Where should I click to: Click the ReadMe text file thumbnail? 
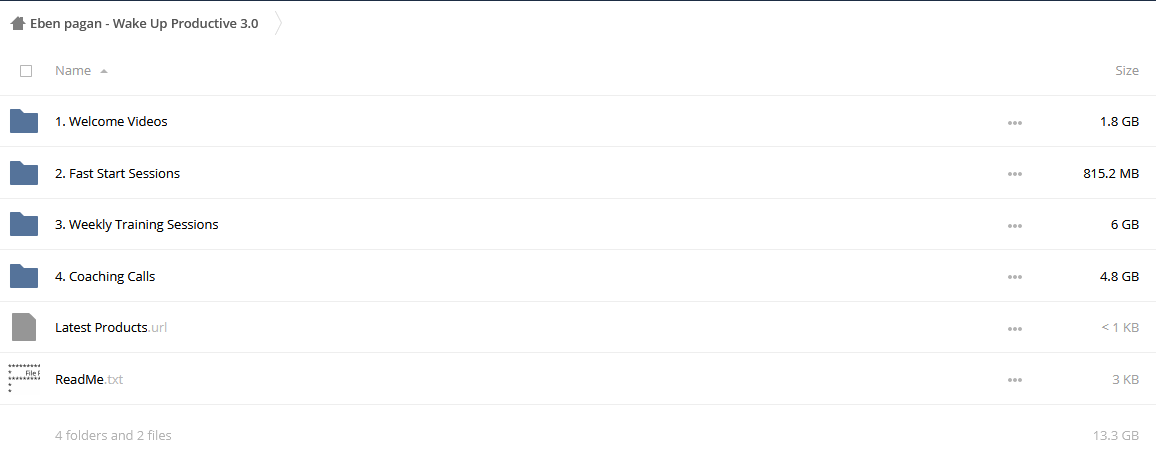[x=24, y=378]
